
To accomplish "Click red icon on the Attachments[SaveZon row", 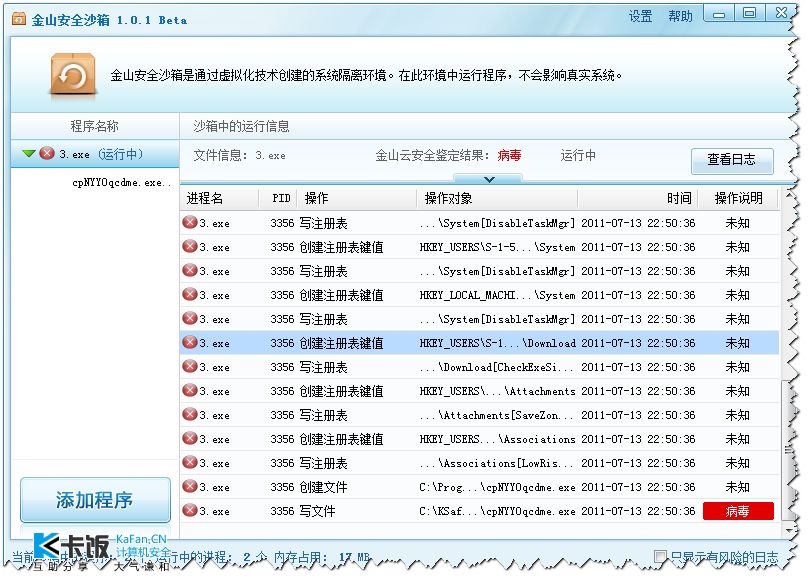I will pyautogui.click(x=189, y=415).
